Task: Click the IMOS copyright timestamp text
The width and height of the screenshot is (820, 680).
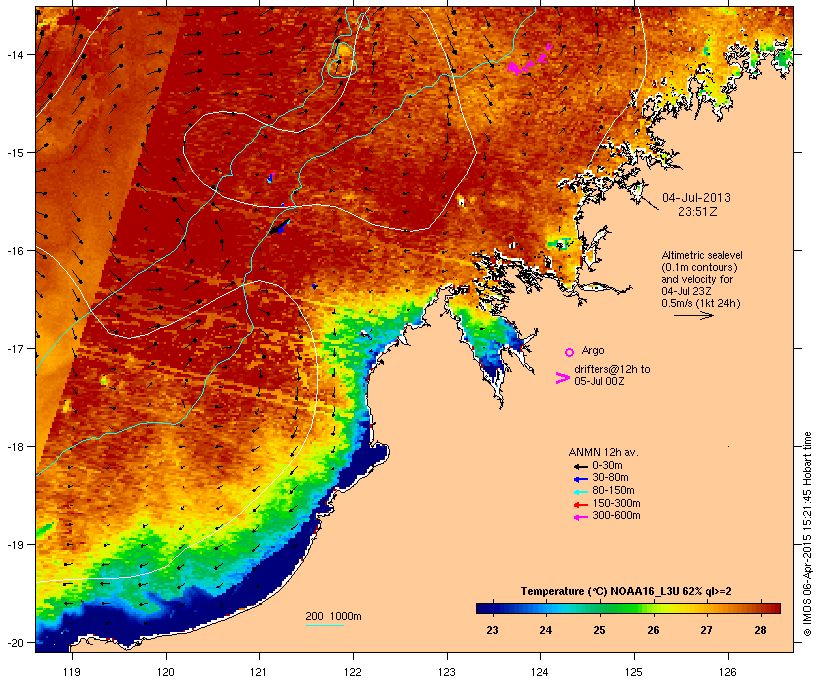Action: [x=807, y=534]
